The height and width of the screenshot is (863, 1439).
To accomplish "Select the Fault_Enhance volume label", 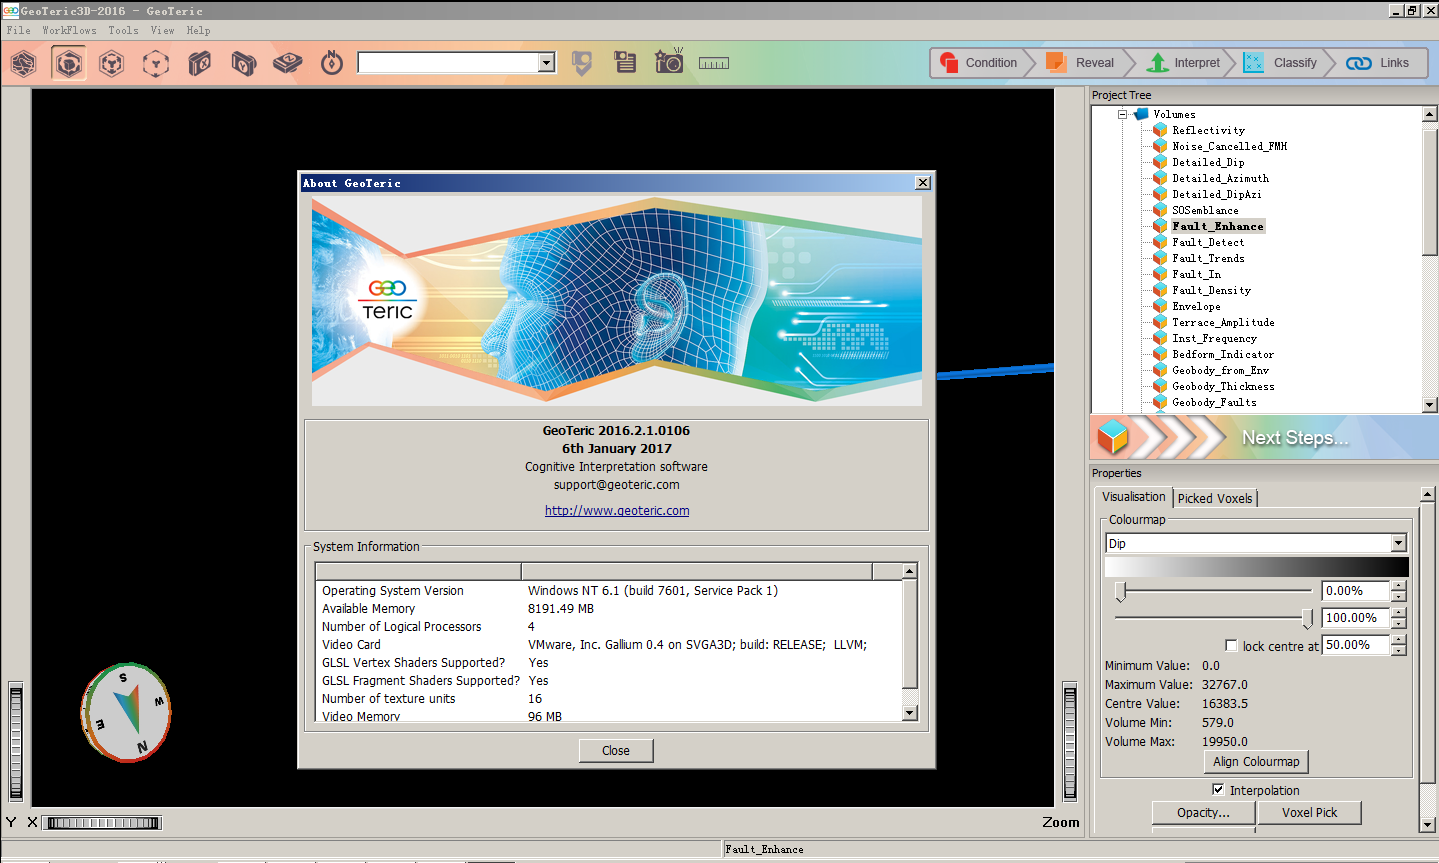I will [1218, 226].
